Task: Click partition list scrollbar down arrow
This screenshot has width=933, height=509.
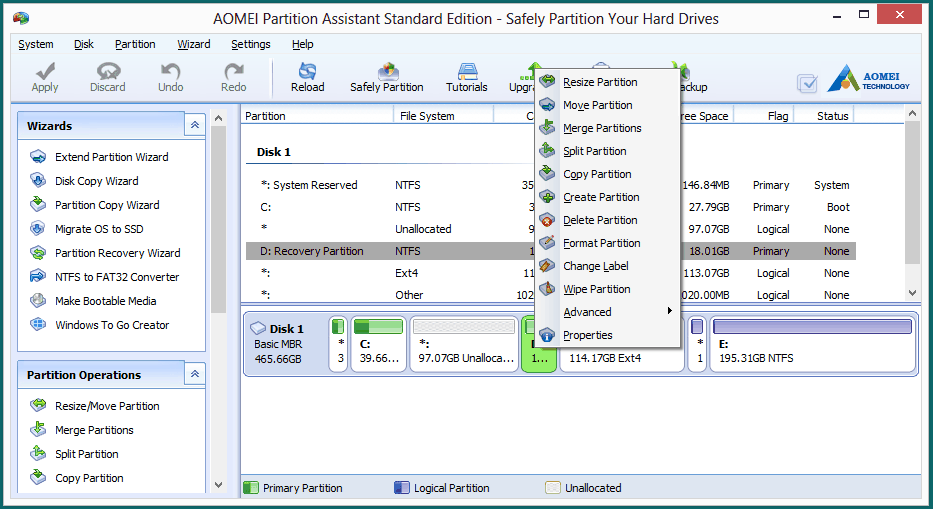Action: click(912, 293)
